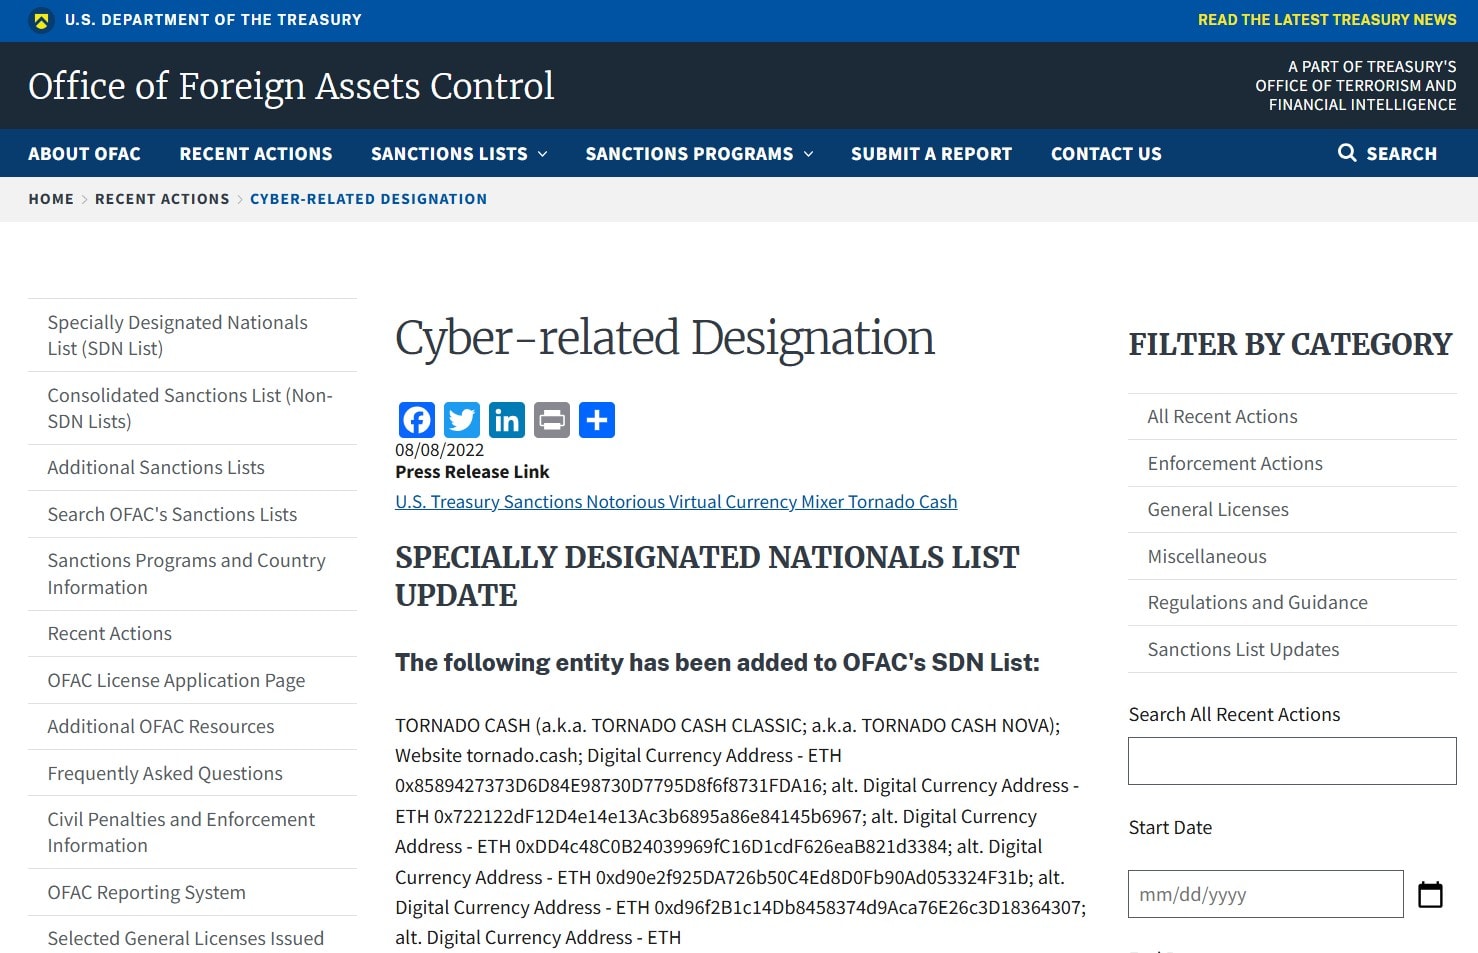Click the Search All Recent Actions field

tap(1291, 761)
